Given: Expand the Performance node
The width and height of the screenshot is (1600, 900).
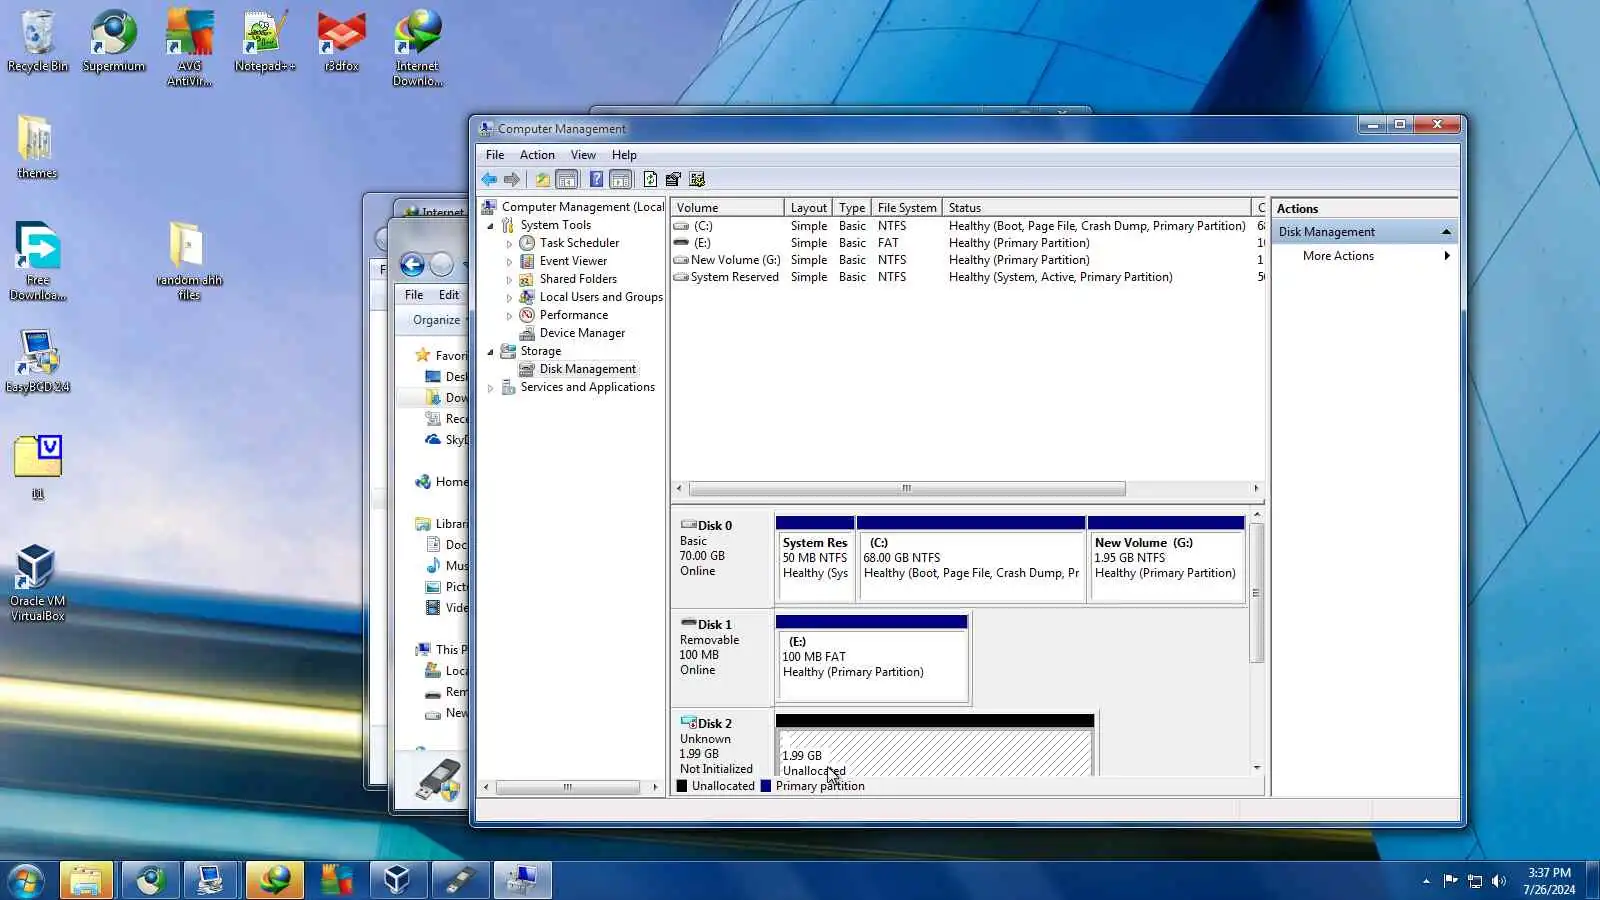Looking at the screenshot, I should coord(509,316).
